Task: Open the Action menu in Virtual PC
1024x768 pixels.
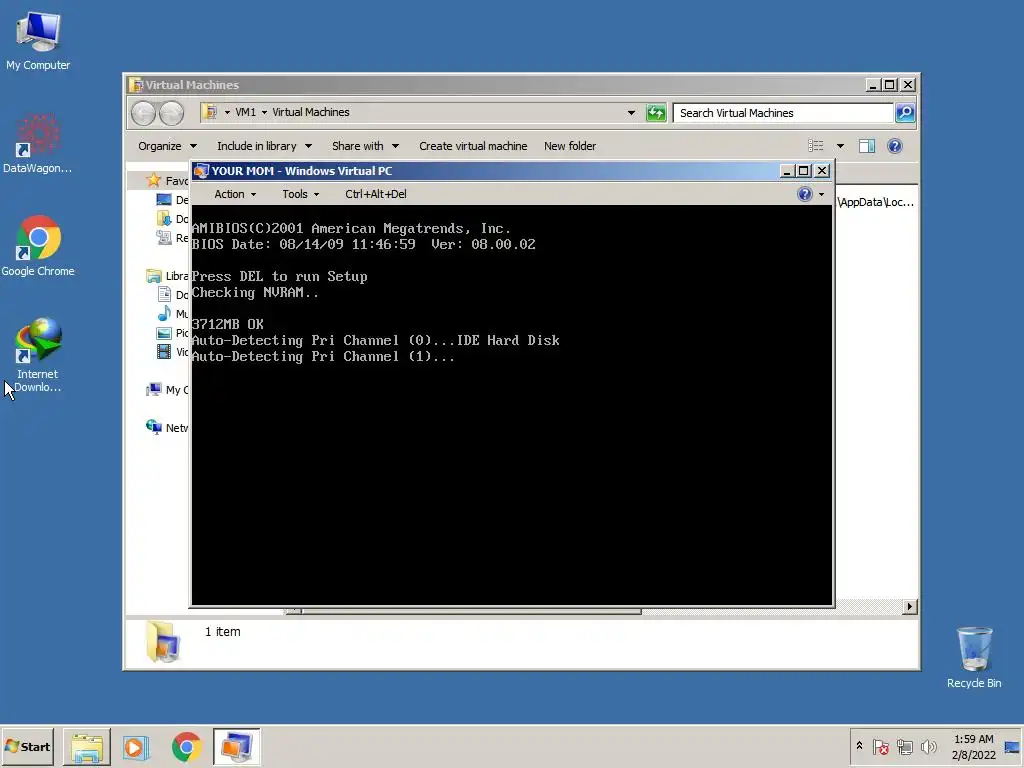Action: coord(234,194)
